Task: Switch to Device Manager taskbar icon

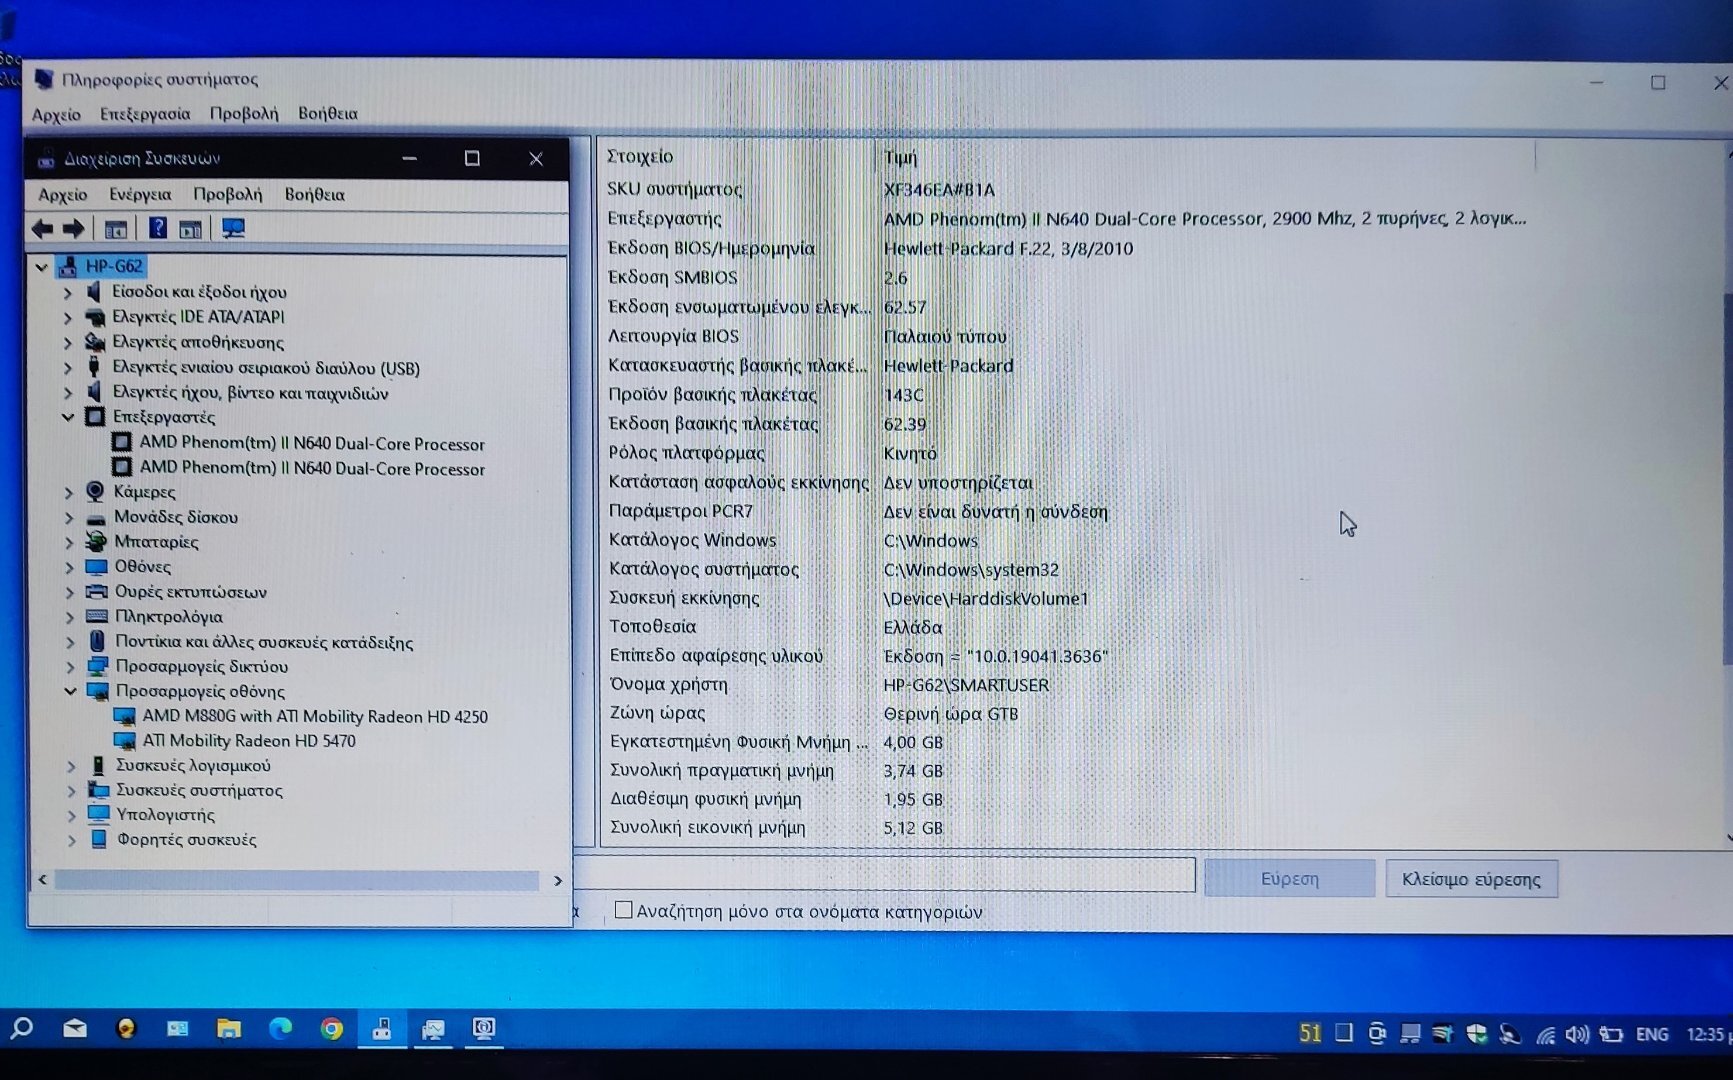Action: [382, 1028]
